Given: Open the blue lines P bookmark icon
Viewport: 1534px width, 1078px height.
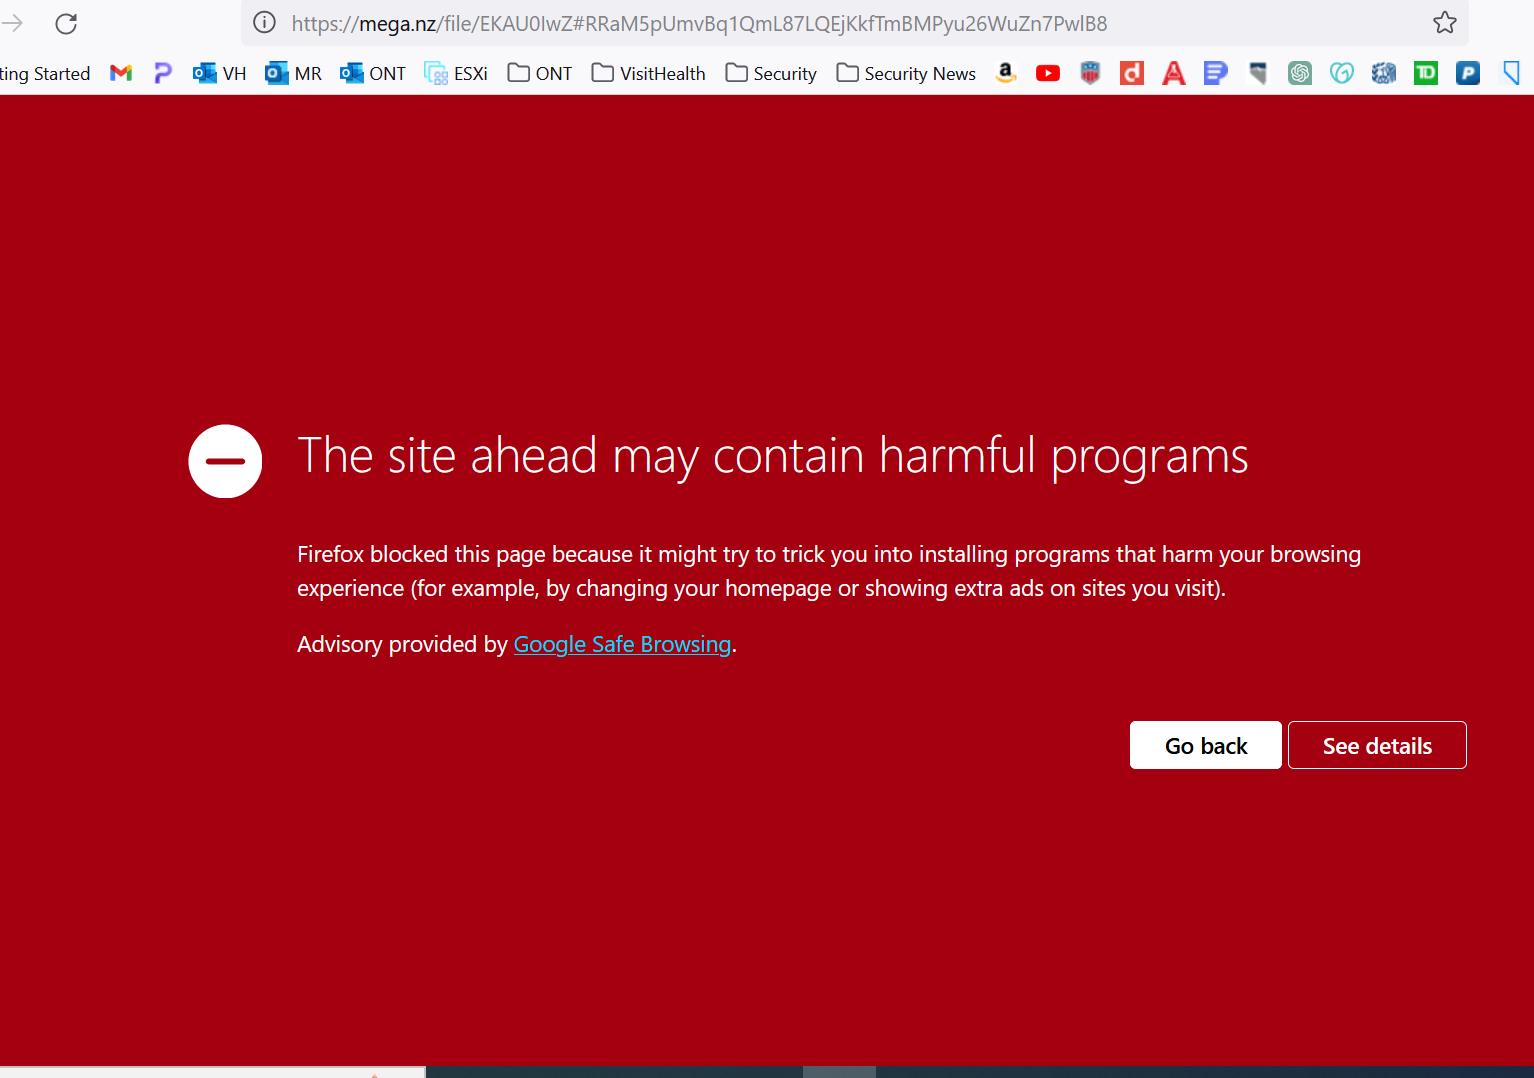Looking at the screenshot, I should click(x=1216, y=73).
